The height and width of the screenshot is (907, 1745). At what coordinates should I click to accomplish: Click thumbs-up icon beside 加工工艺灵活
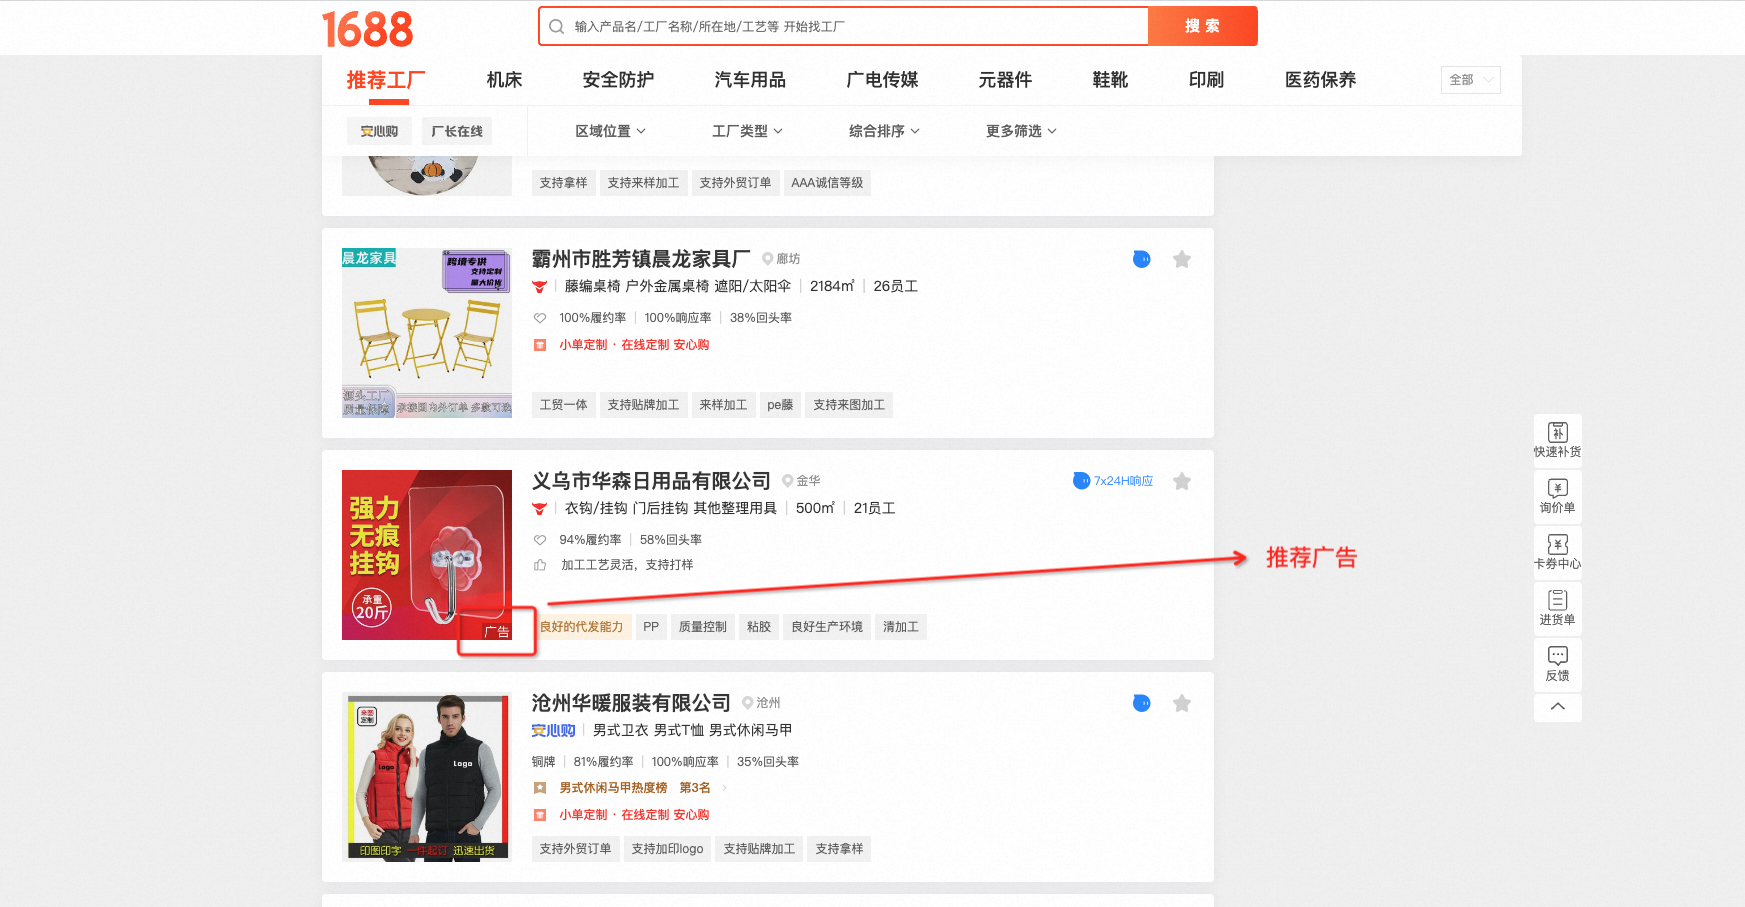coord(540,565)
